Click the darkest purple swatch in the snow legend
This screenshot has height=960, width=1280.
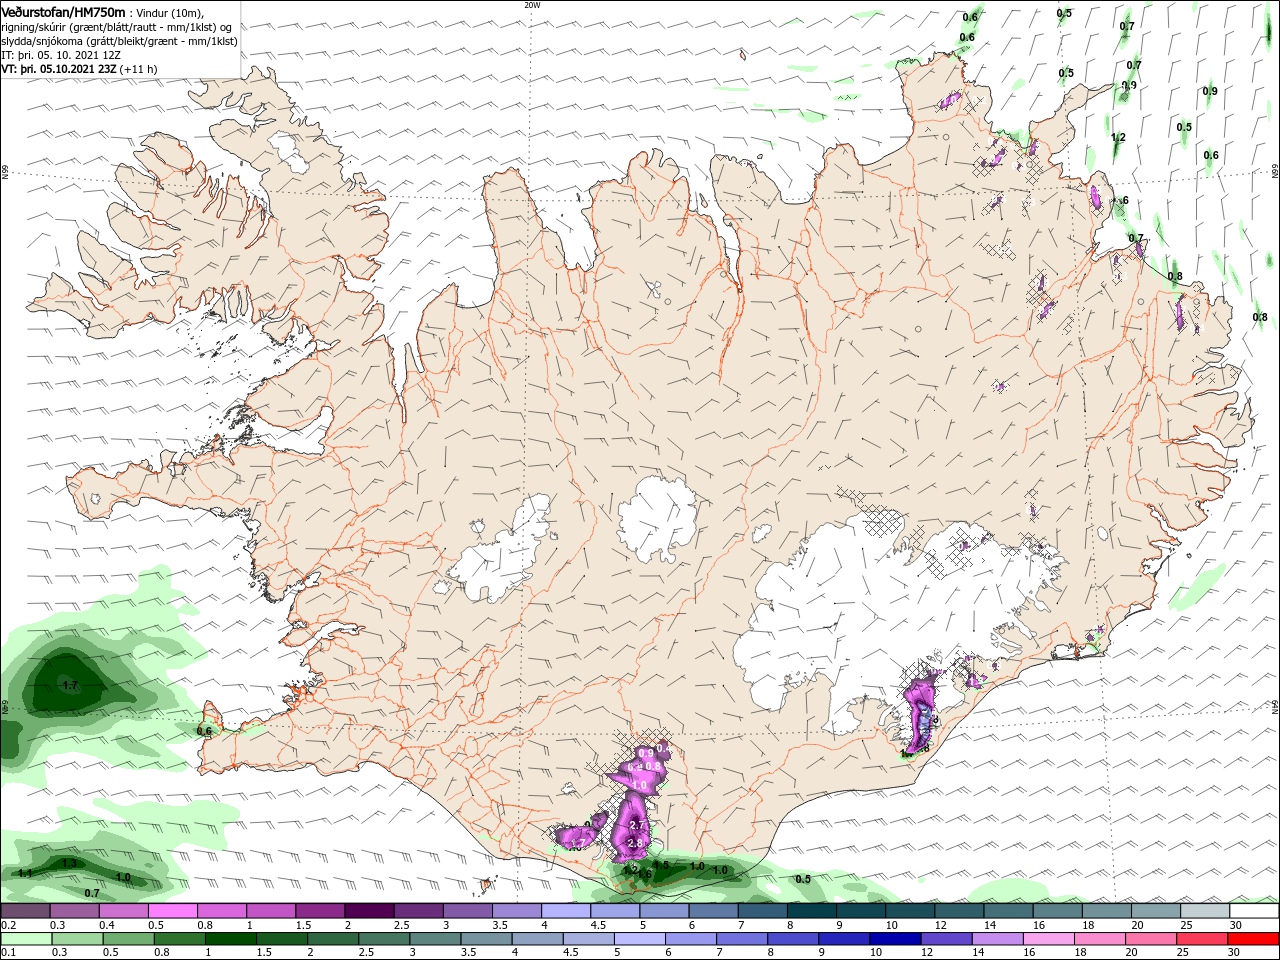pos(368,911)
